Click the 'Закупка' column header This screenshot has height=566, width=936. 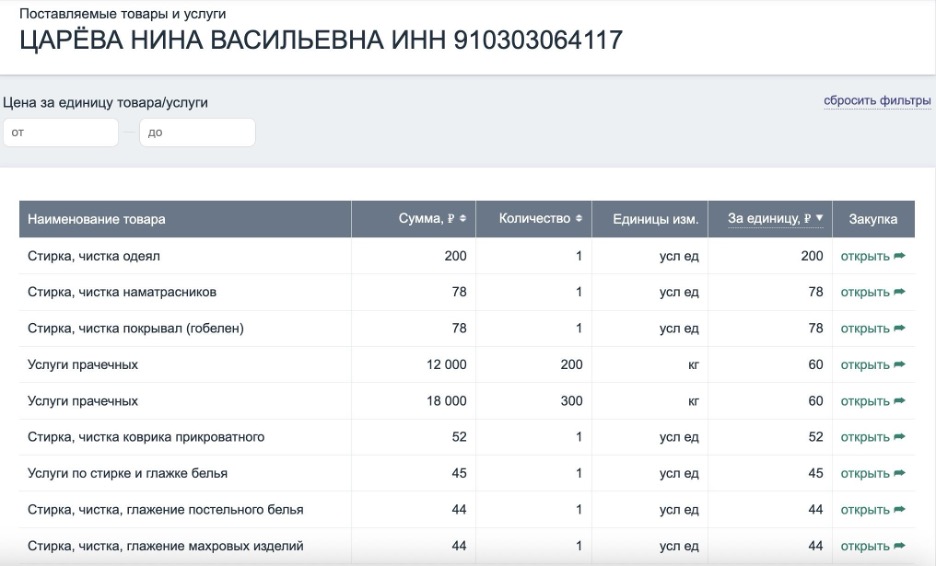pos(873,219)
